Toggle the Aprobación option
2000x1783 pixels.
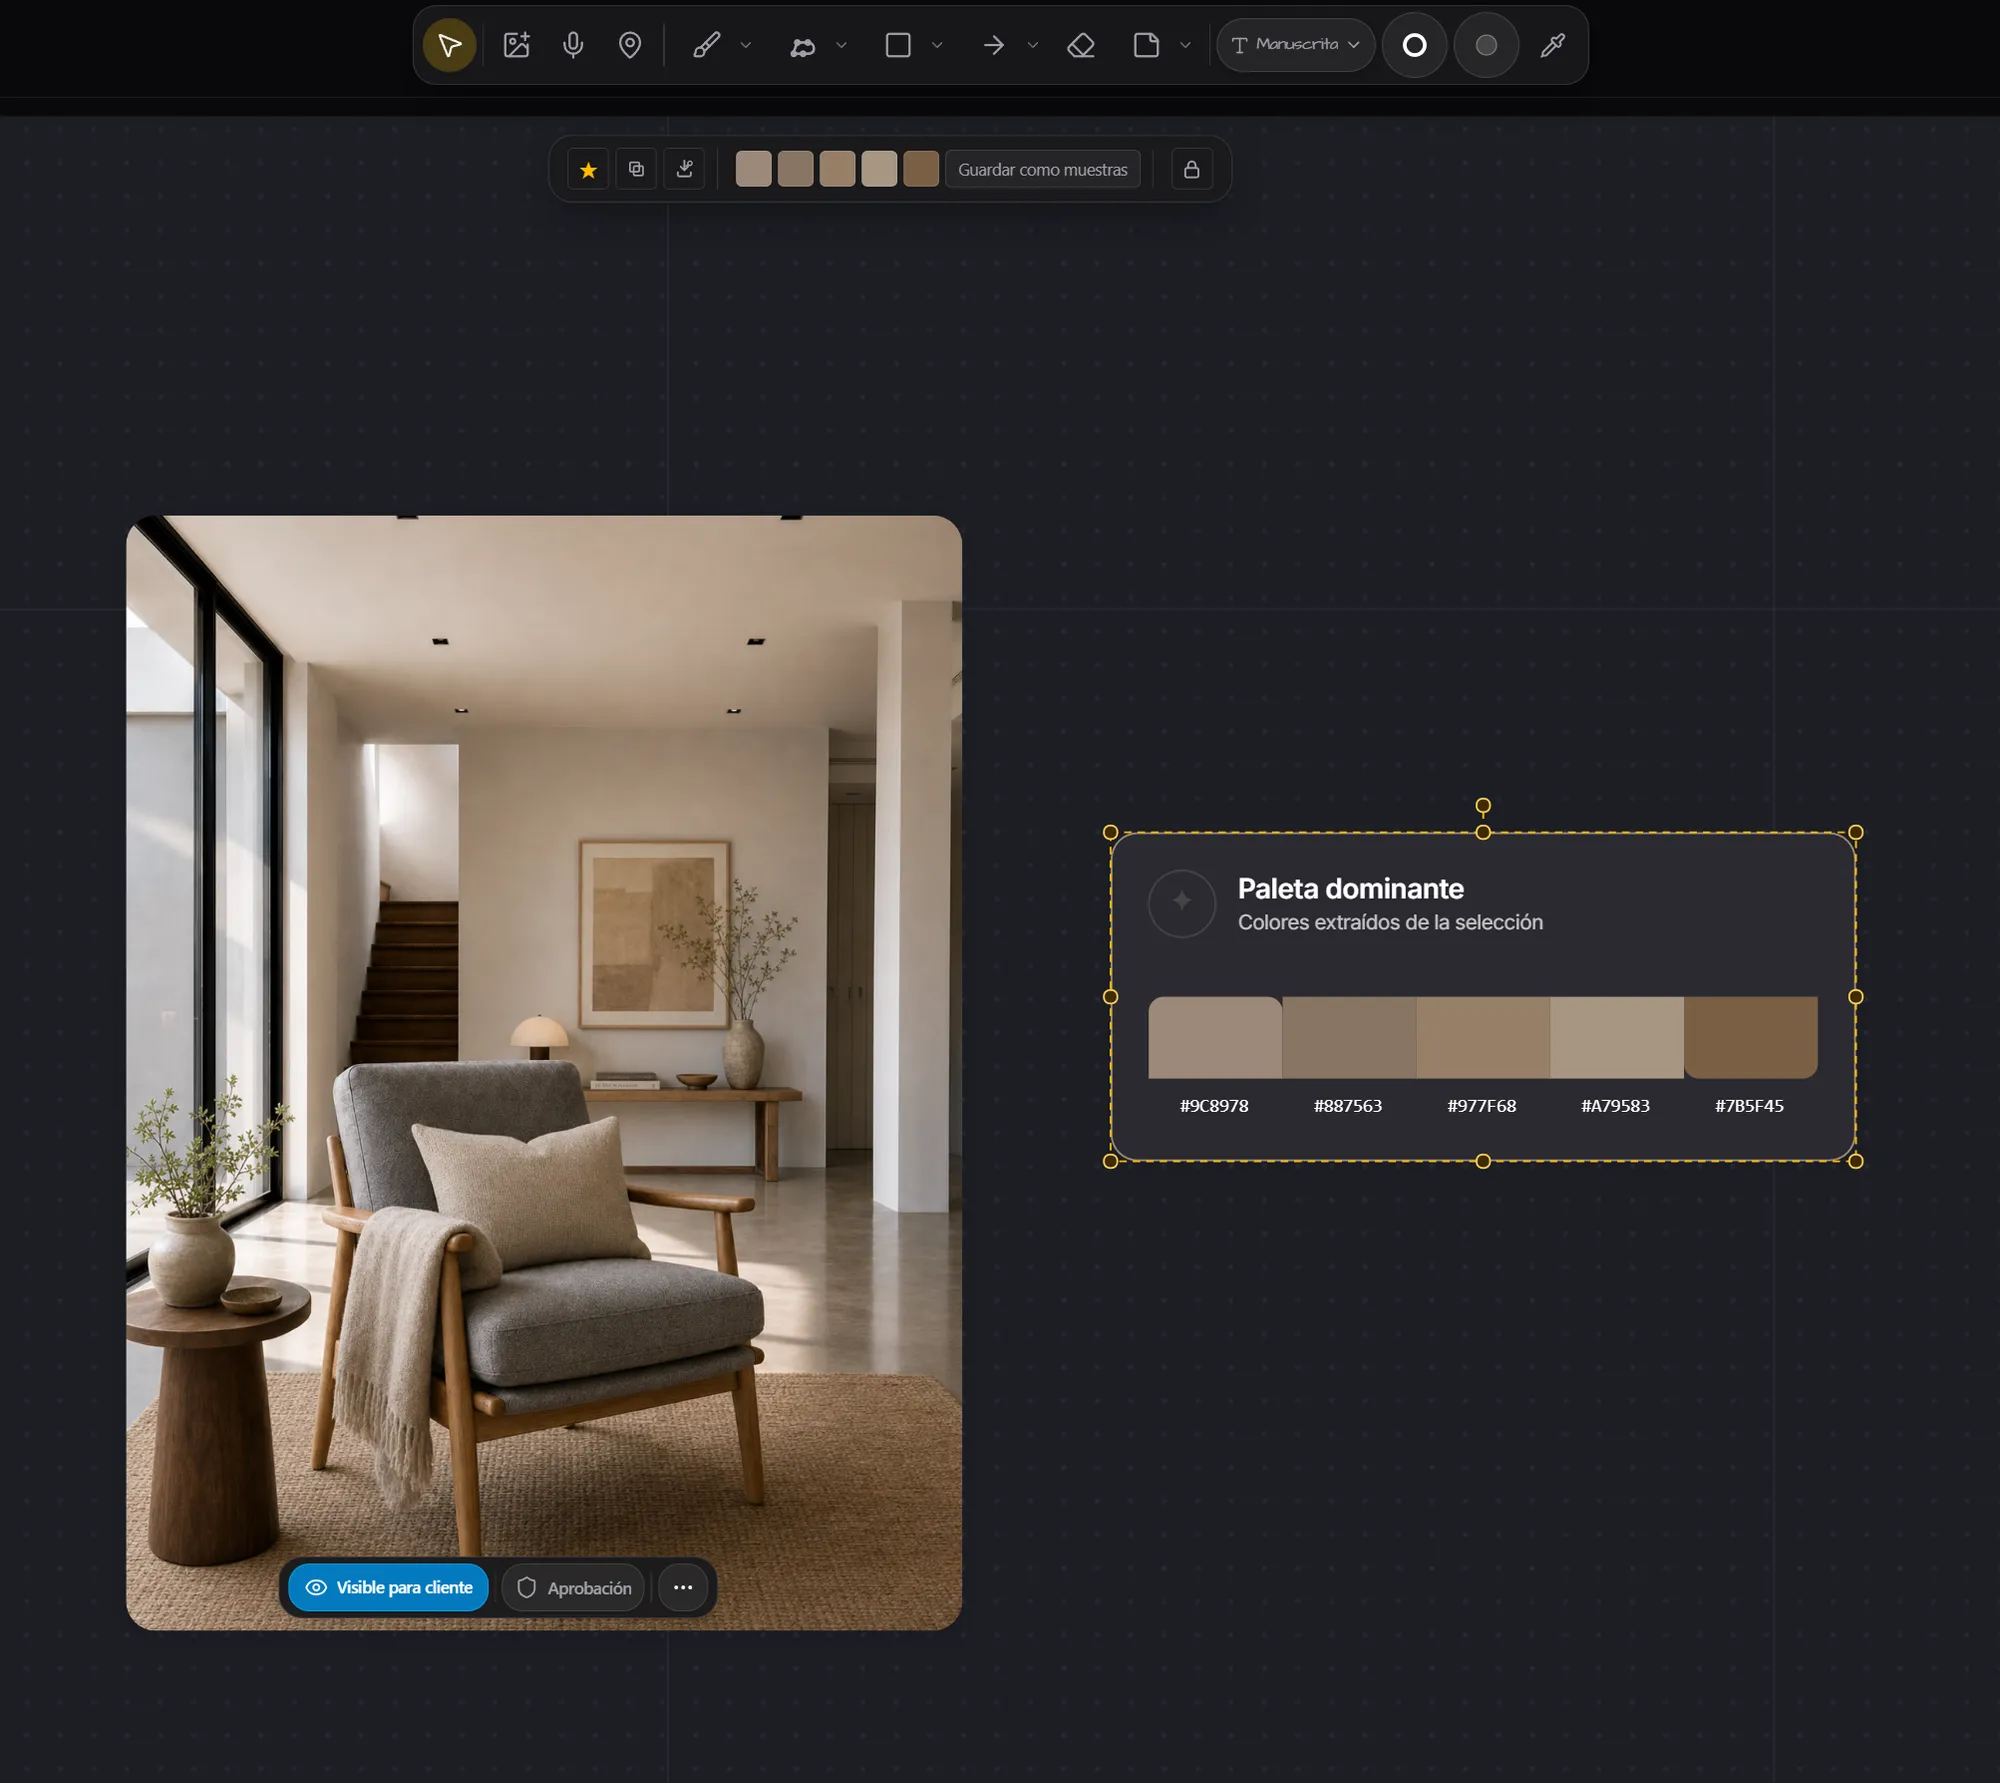tap(574, 1587)
